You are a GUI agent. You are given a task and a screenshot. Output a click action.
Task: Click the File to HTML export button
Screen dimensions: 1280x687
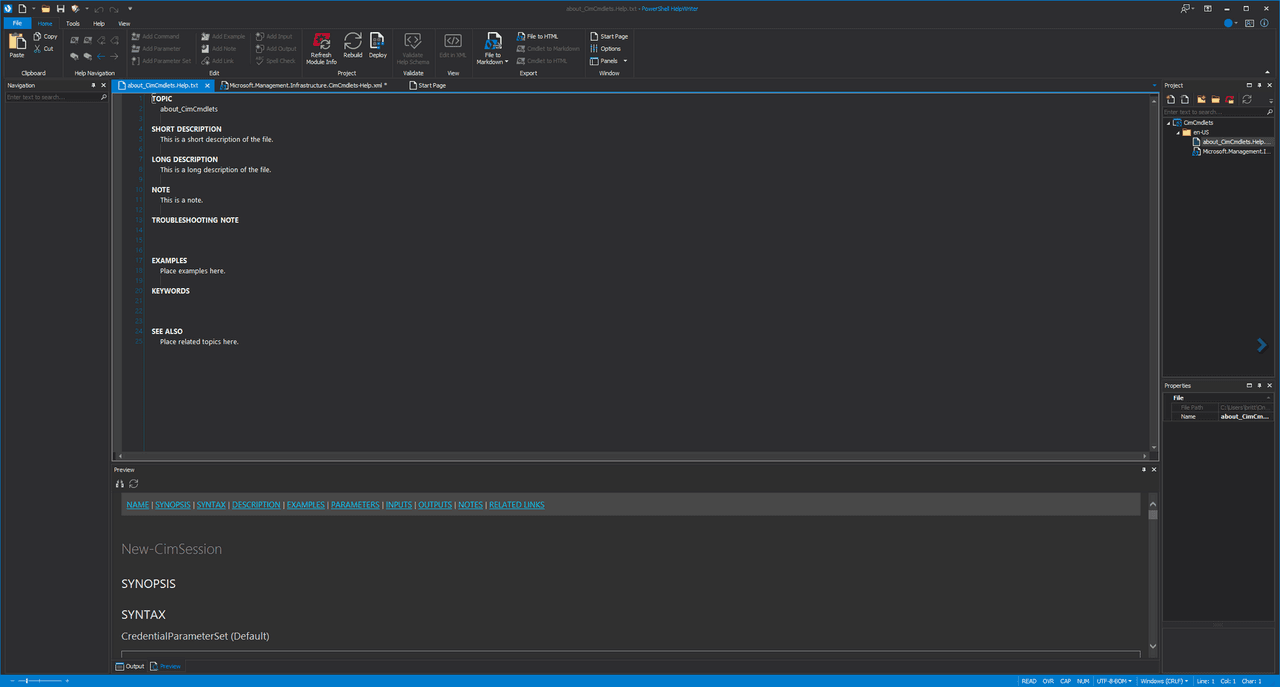tap(537, 36)
